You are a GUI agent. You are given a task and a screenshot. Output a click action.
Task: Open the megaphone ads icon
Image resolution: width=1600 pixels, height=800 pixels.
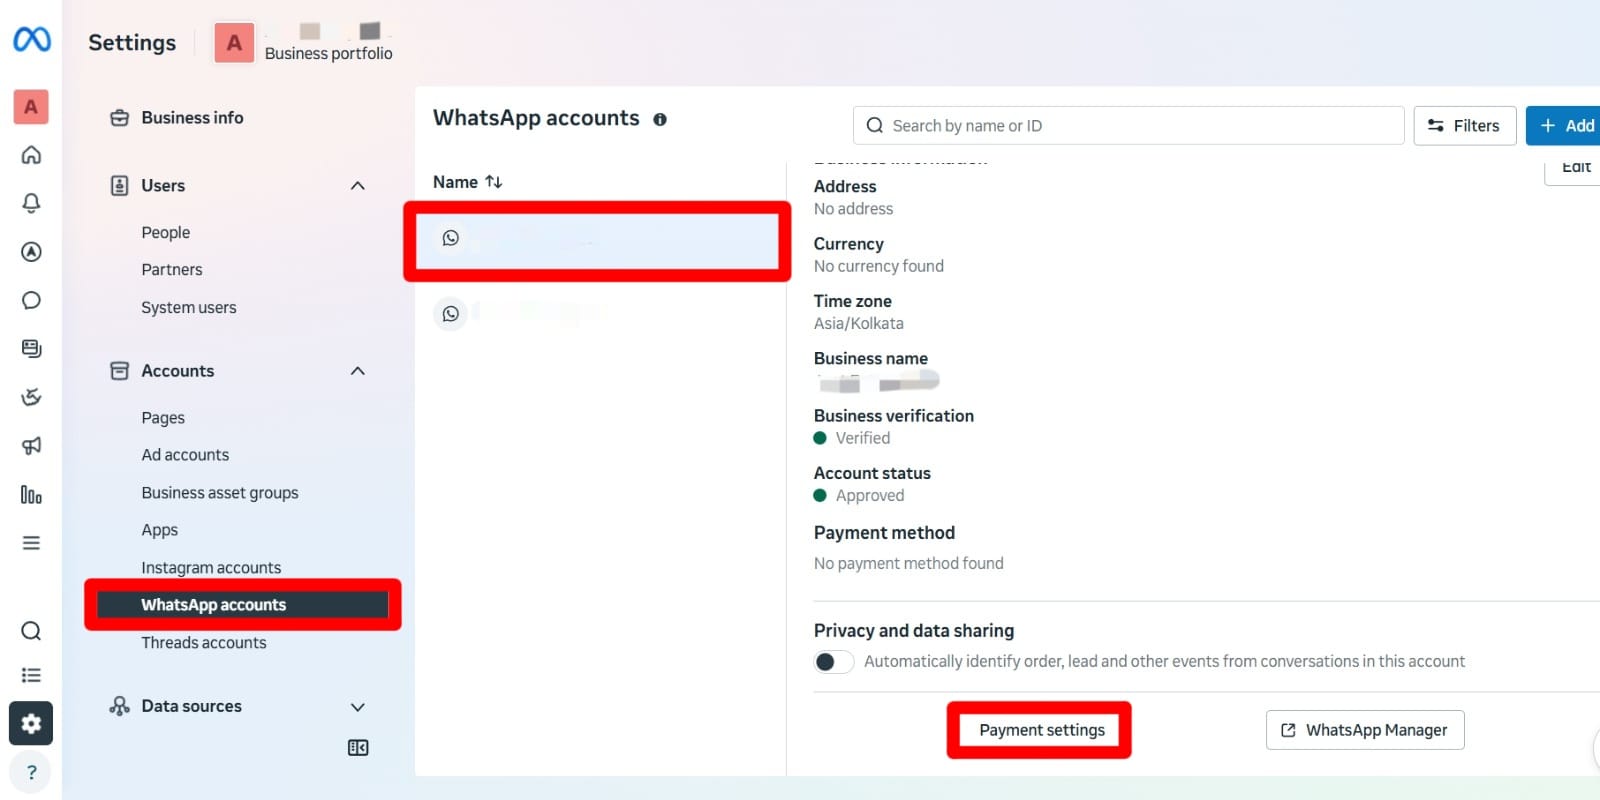(x=31, y=446)
